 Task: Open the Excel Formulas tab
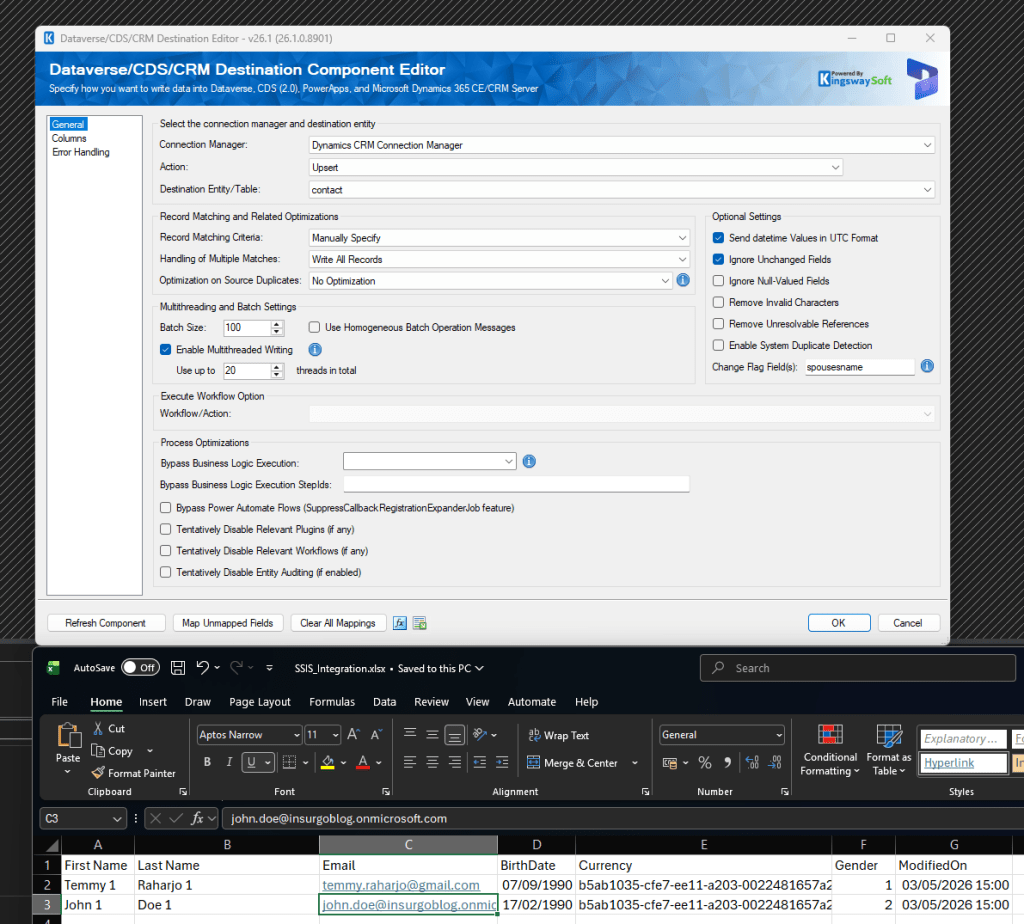point(332,701)
